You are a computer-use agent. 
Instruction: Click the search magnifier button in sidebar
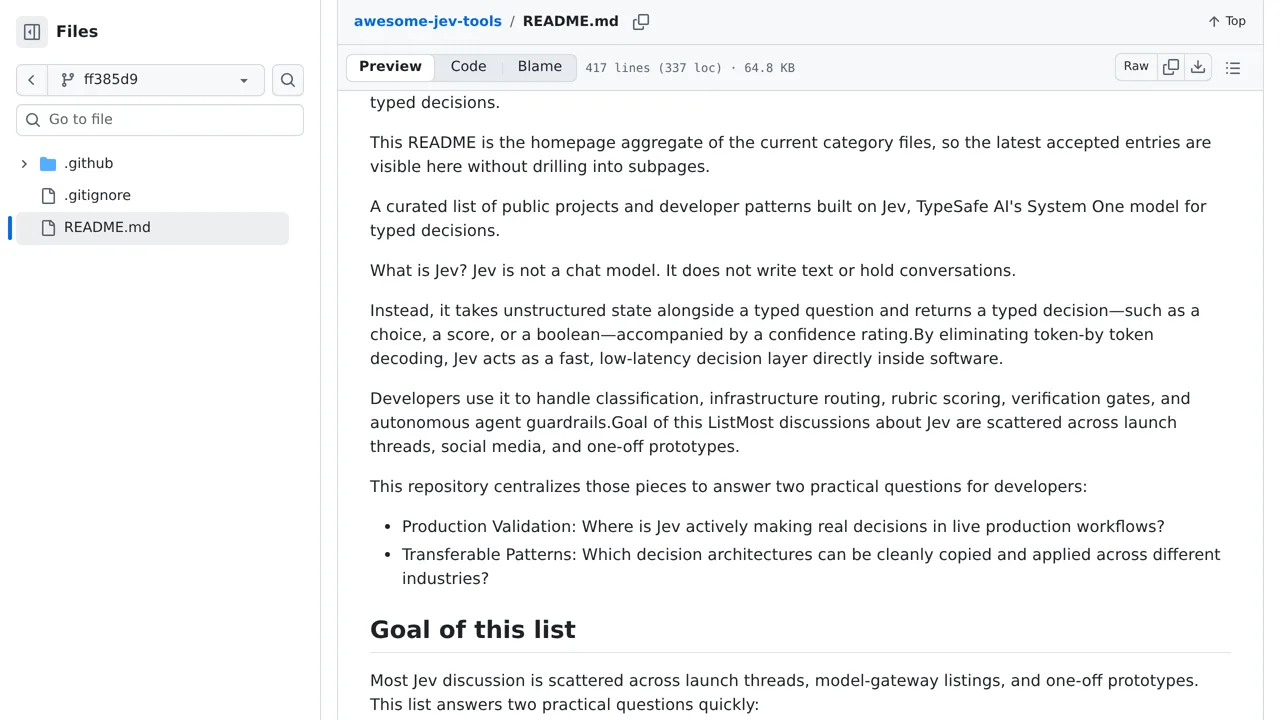tap(288, 80)
